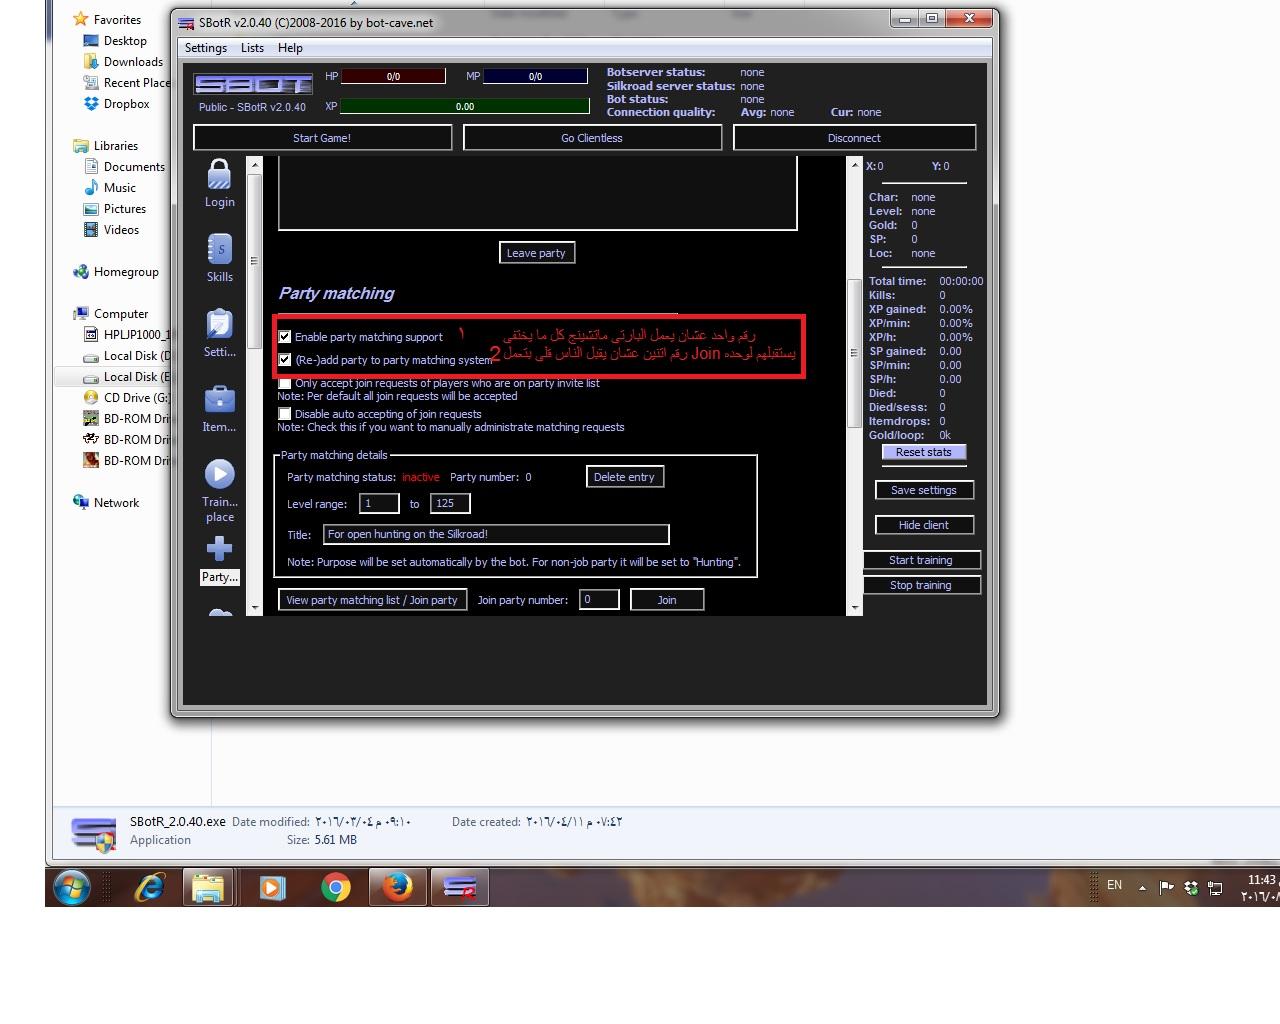Image resolution: width=1280 pixels, height=1024 pixels.
Task: Click the Stop training button
Action: tap(921, 585)
